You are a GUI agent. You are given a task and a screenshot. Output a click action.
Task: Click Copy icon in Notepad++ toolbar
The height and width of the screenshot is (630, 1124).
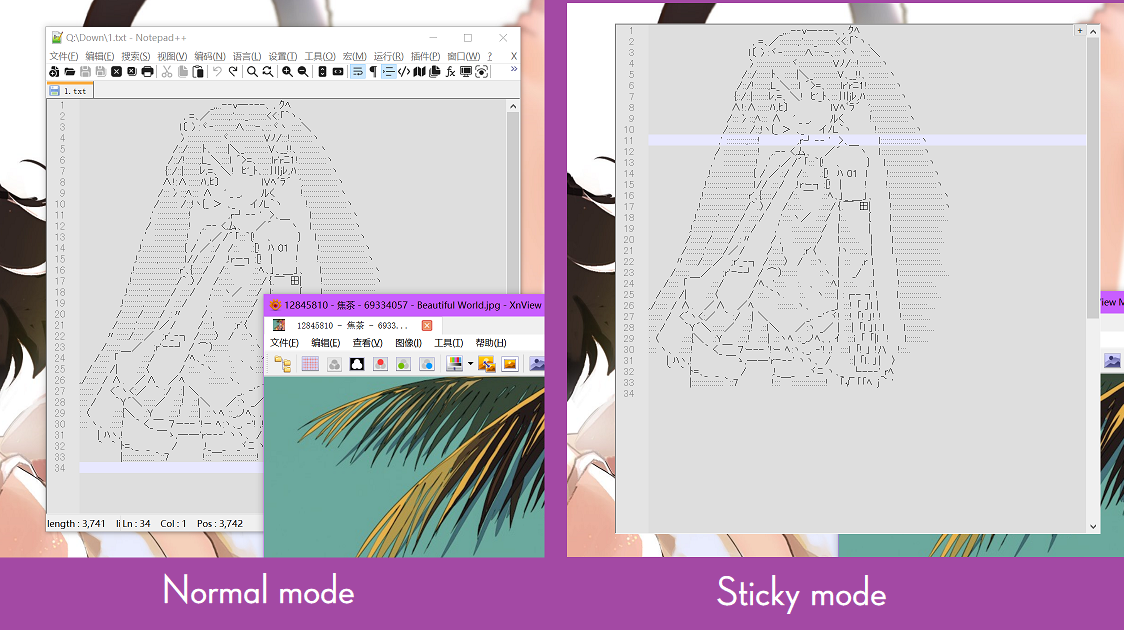point(183,72)
